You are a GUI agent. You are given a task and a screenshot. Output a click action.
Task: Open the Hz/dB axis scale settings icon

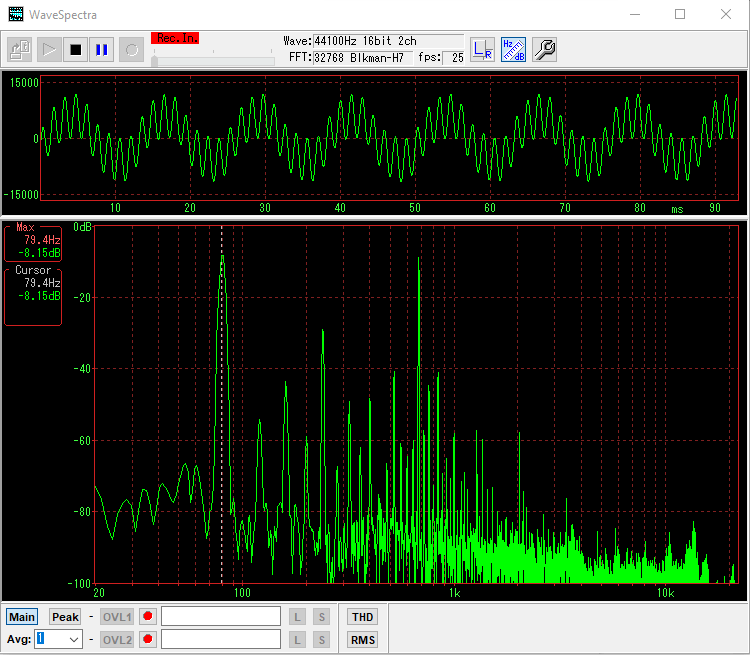(513, 49)
